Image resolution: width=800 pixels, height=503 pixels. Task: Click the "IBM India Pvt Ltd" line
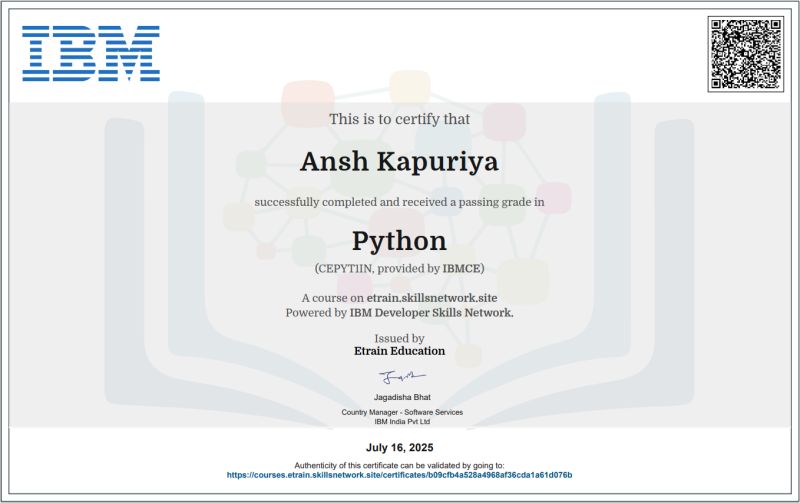tap(402, 422)
